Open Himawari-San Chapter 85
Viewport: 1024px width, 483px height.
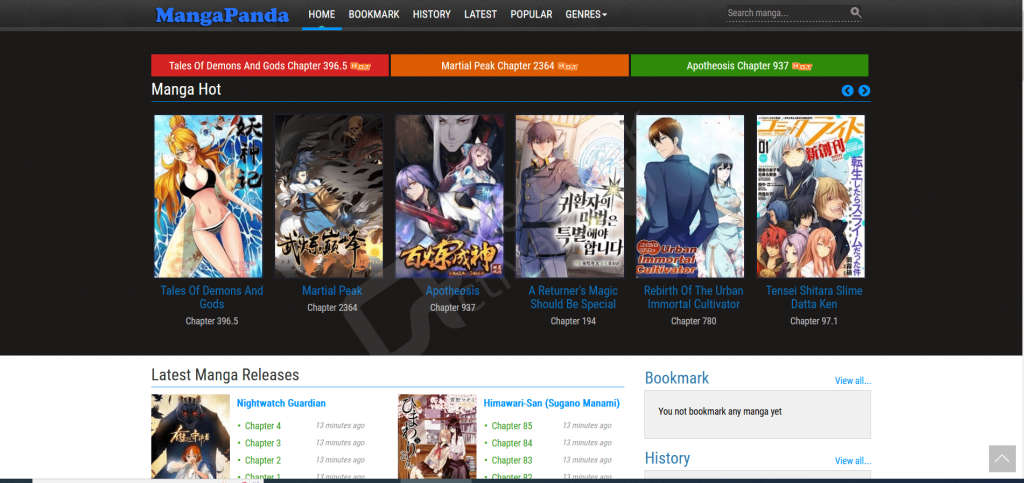(x=511, y=426)
